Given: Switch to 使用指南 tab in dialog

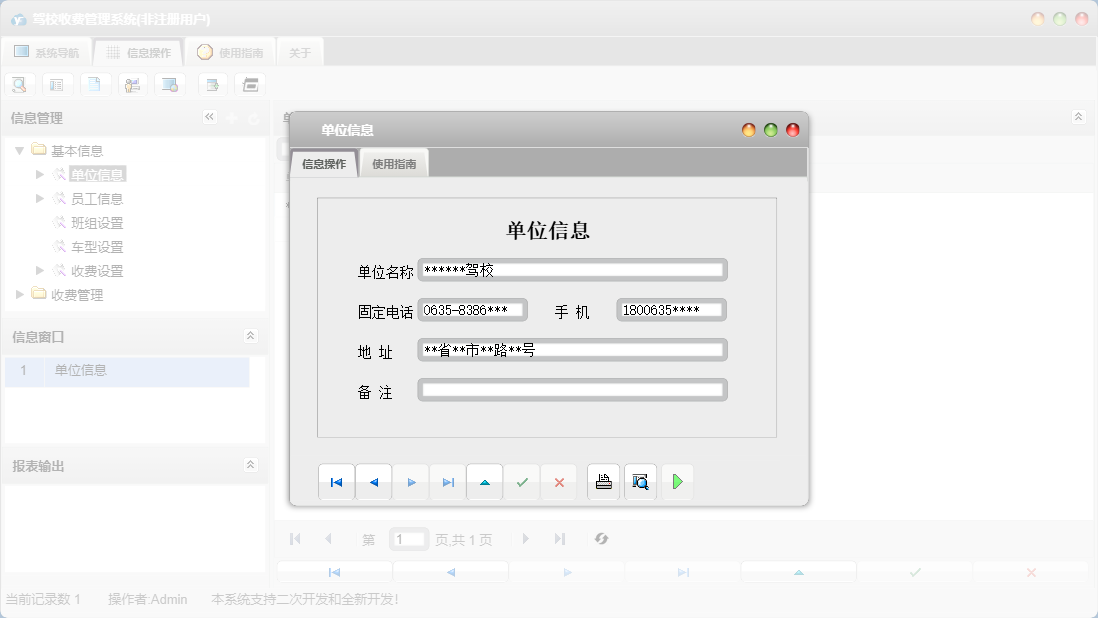Looking at the screenshot, I should tap(394, 164).
